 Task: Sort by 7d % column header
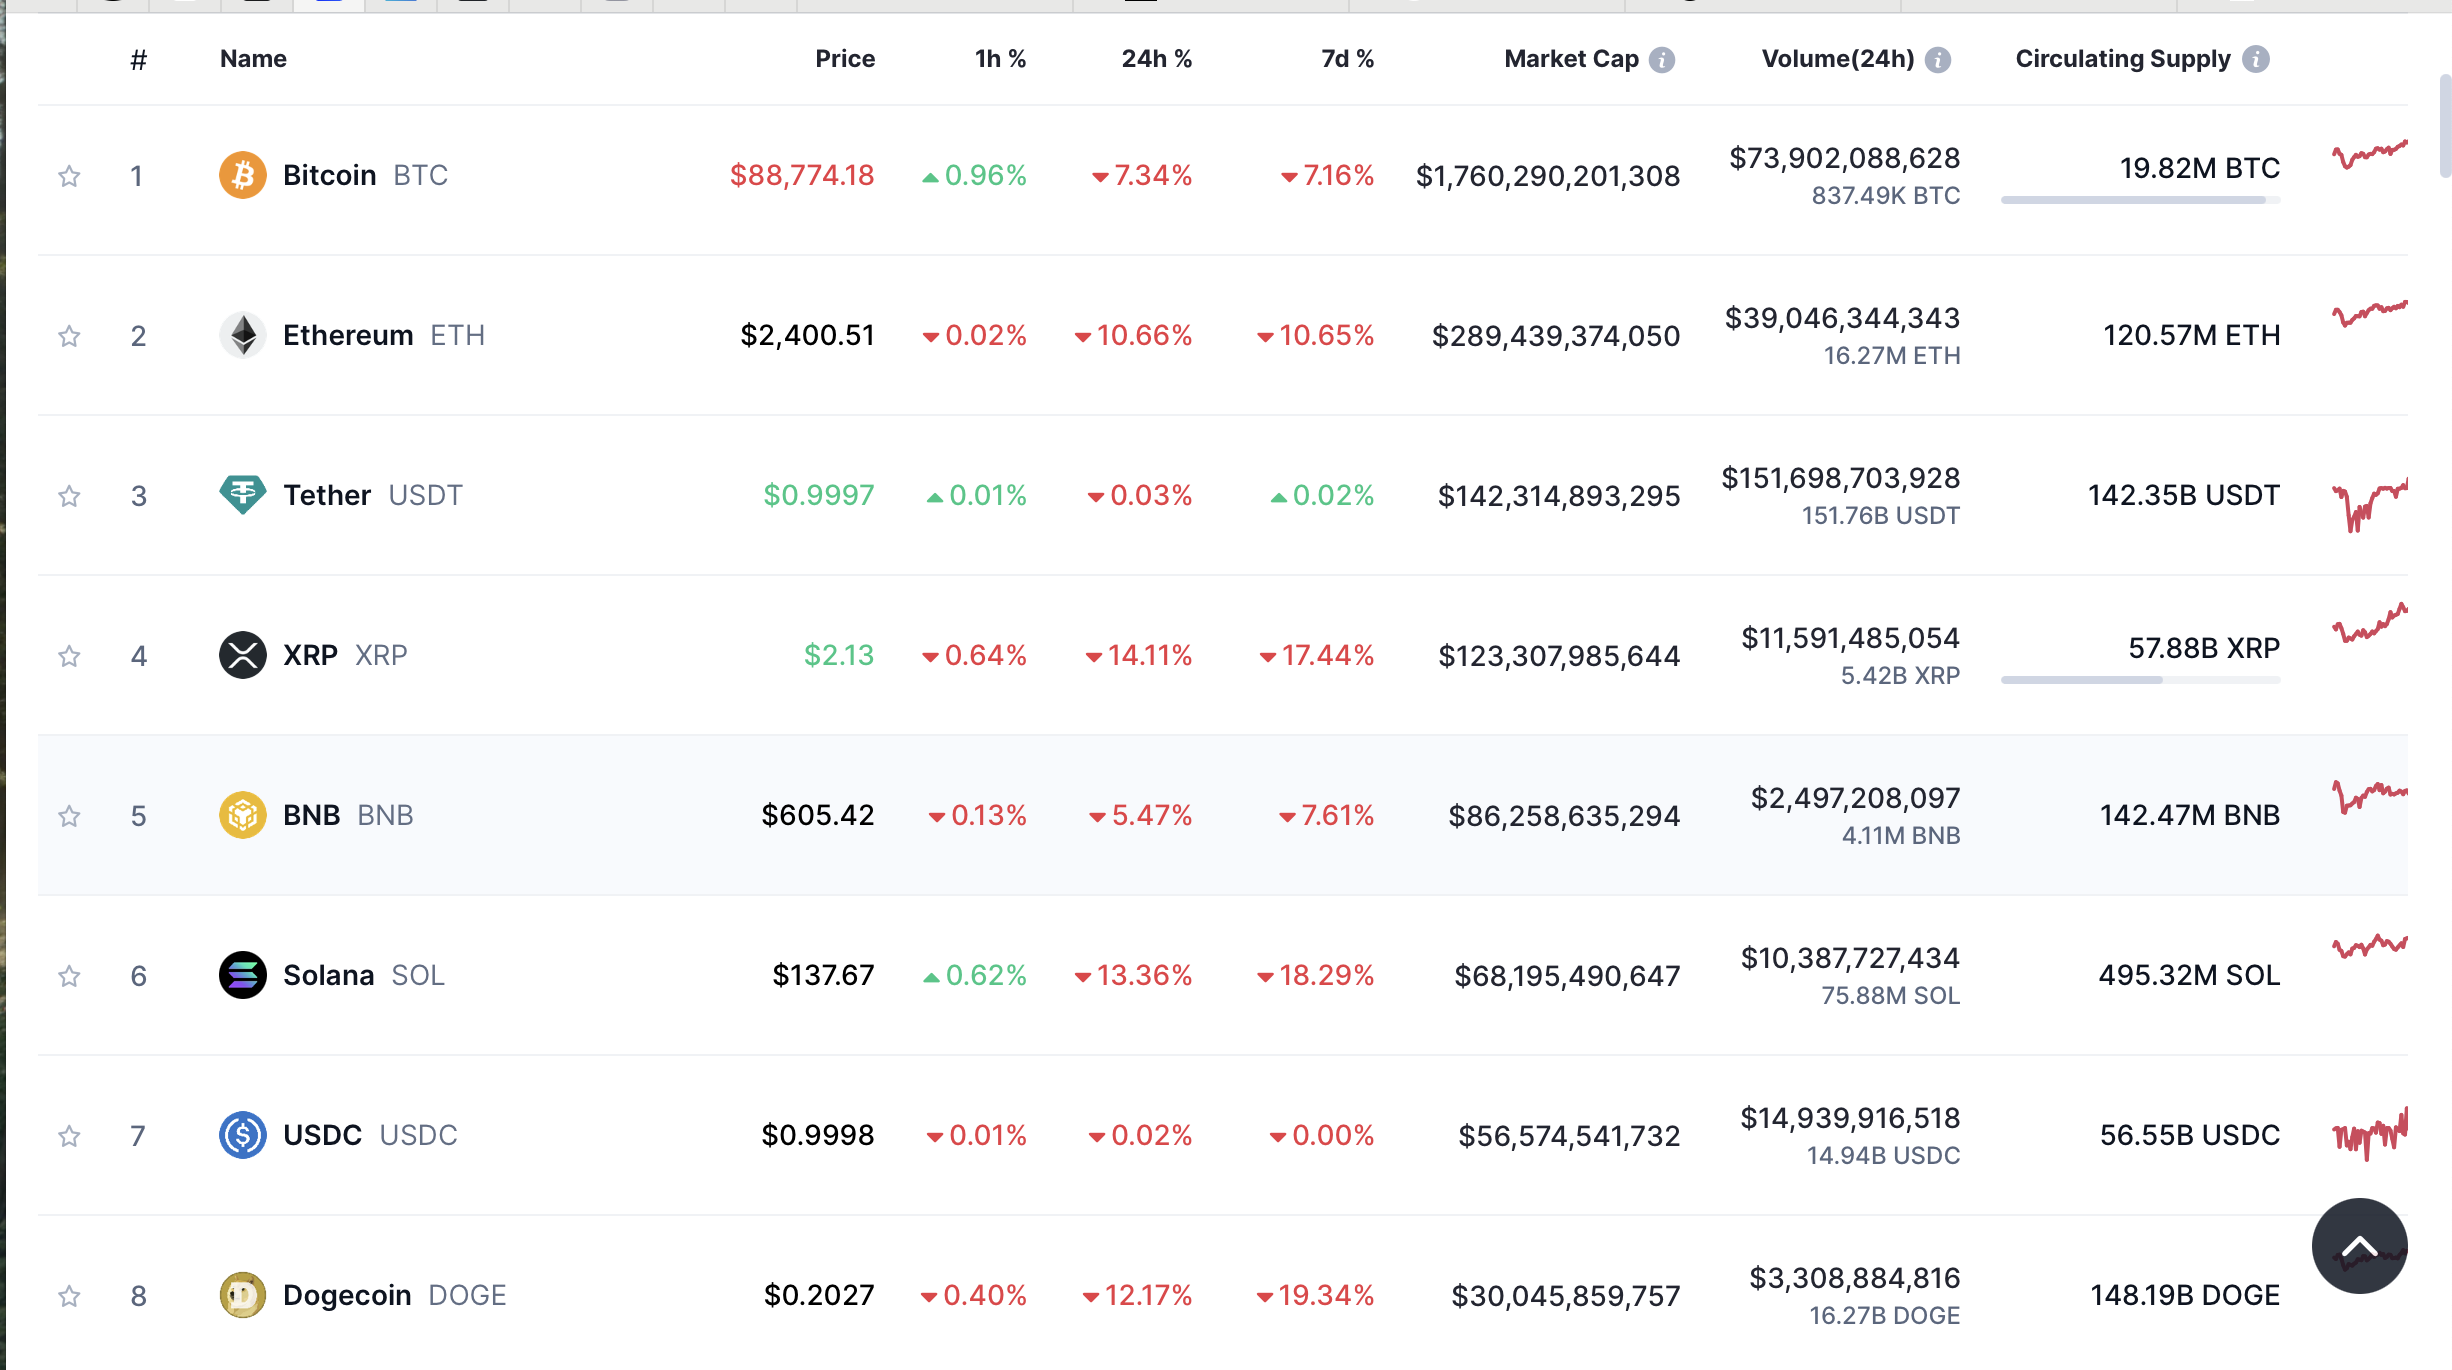(x=1347, y=59)
